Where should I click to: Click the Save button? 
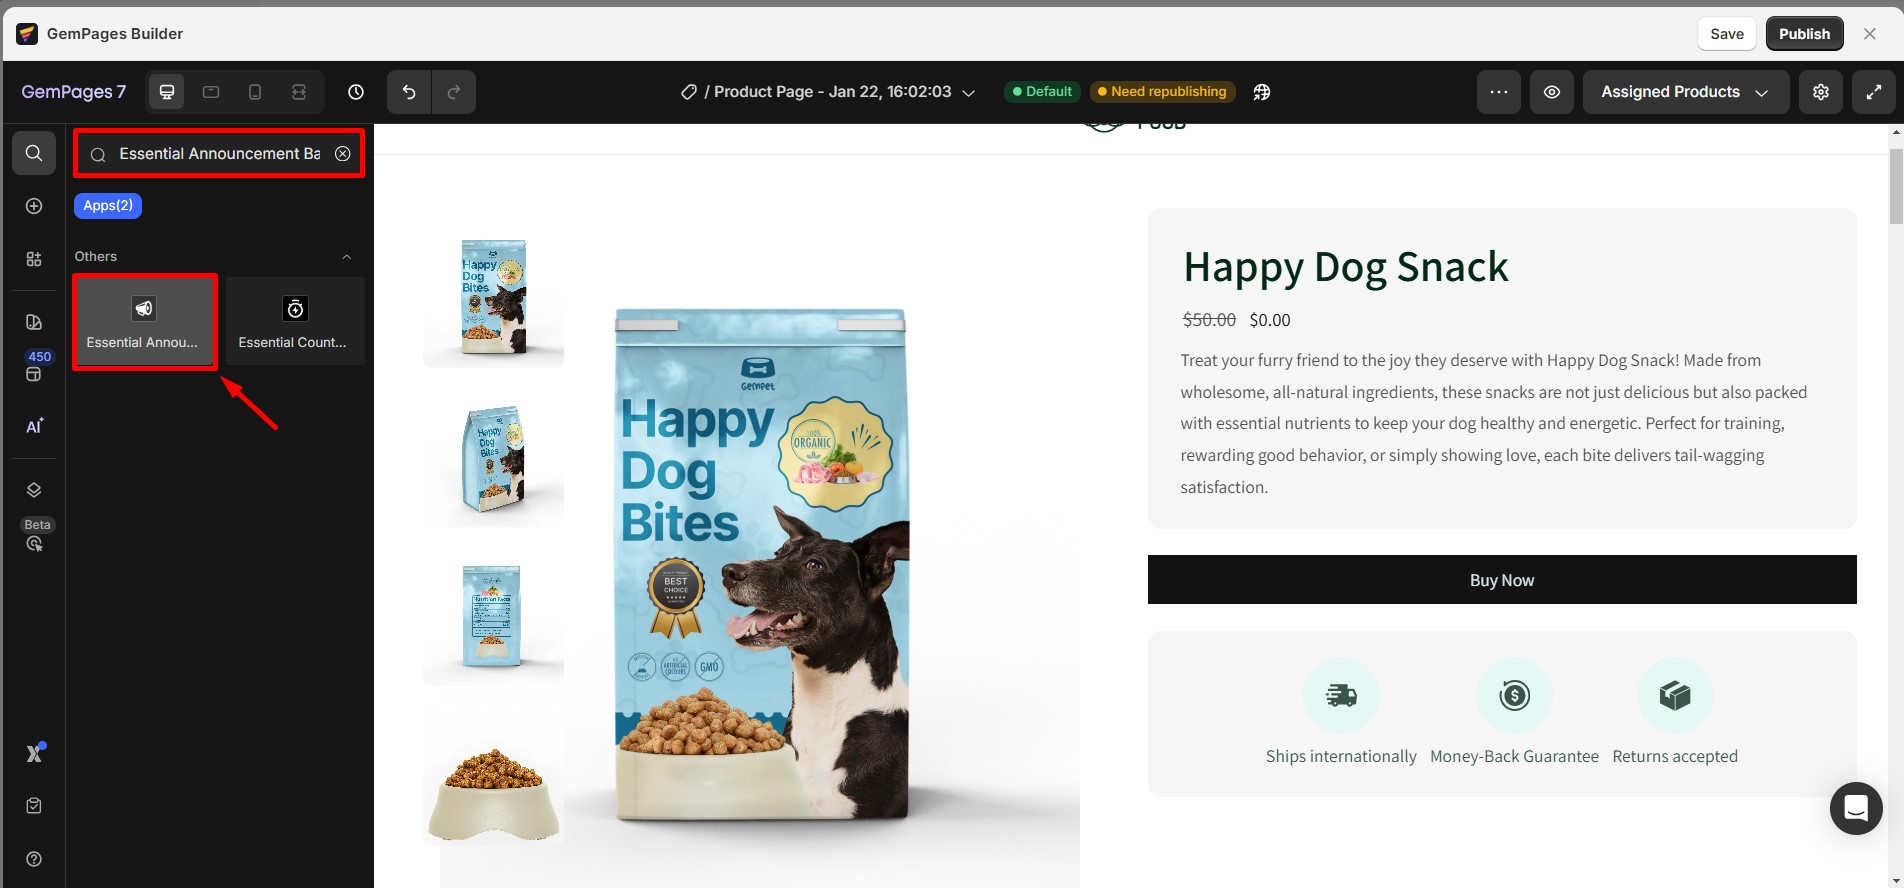[1726, 34]
